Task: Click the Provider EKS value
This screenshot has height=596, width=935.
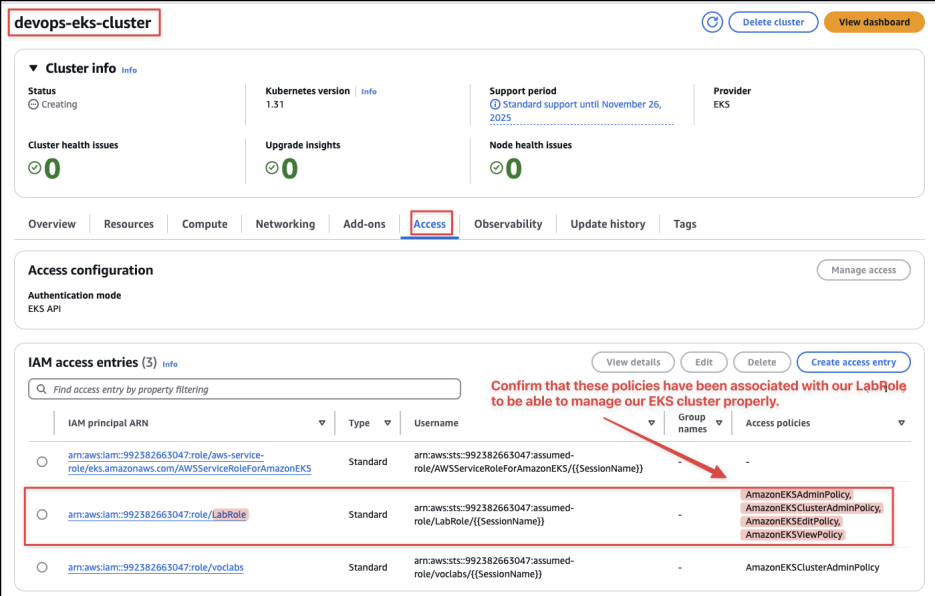Action: click(722, 104)
